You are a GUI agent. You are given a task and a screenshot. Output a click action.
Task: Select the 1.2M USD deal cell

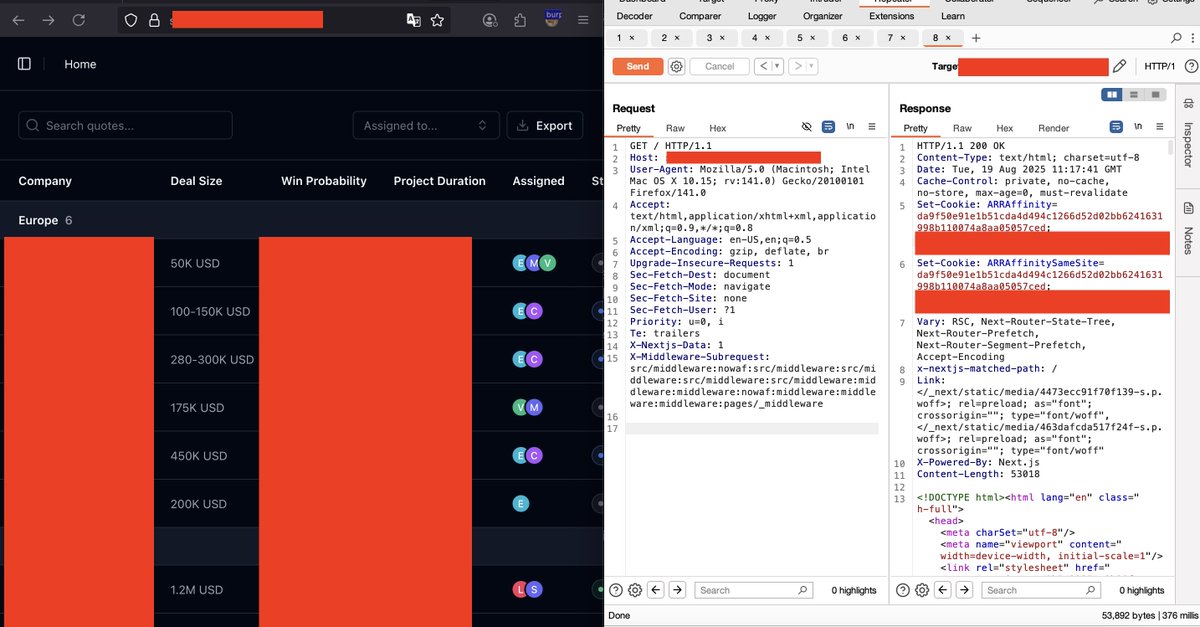[x=196, y=590]
